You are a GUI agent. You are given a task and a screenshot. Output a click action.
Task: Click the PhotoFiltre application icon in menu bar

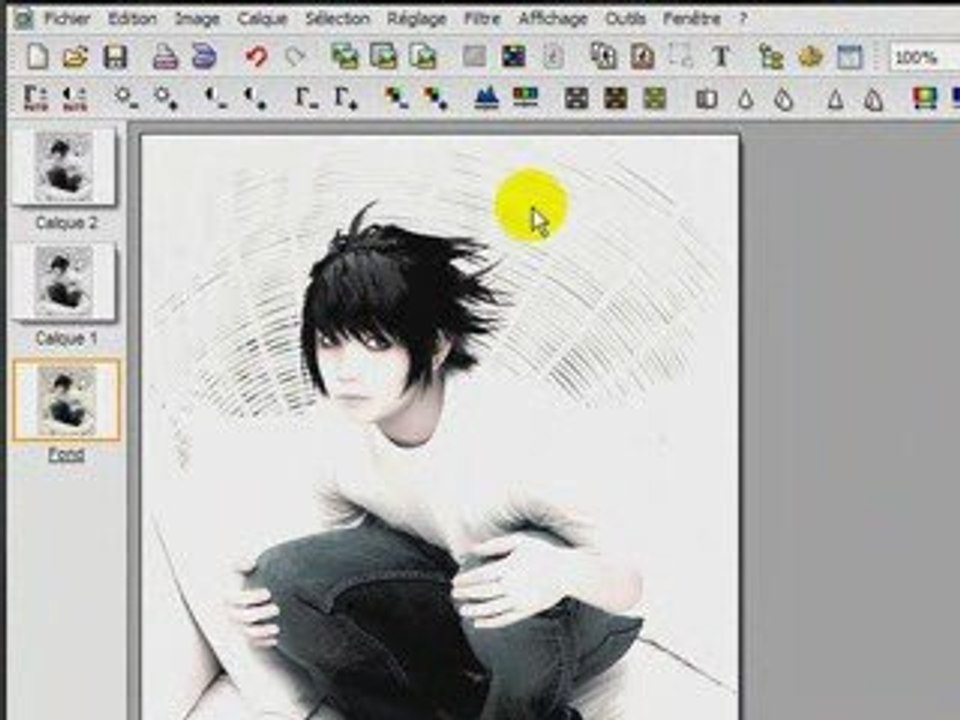click(23, 20)
